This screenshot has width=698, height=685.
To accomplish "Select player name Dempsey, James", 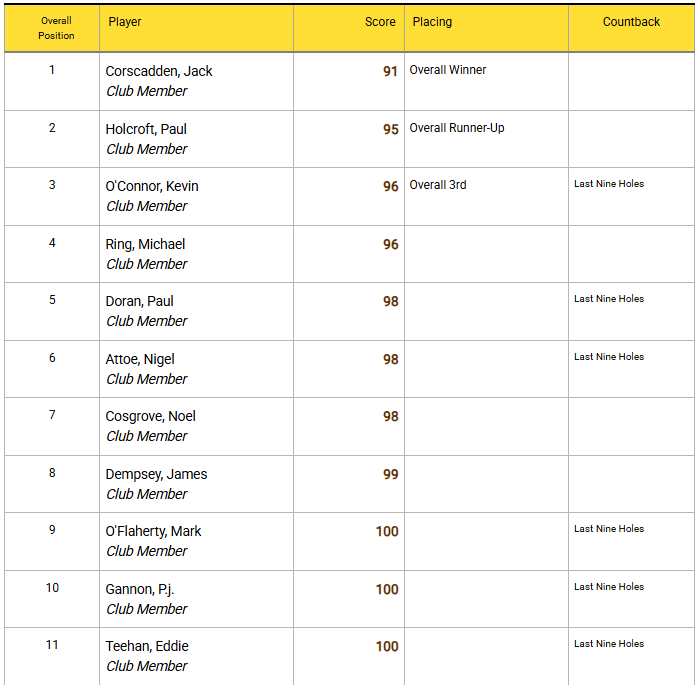I will click(156, 474).
